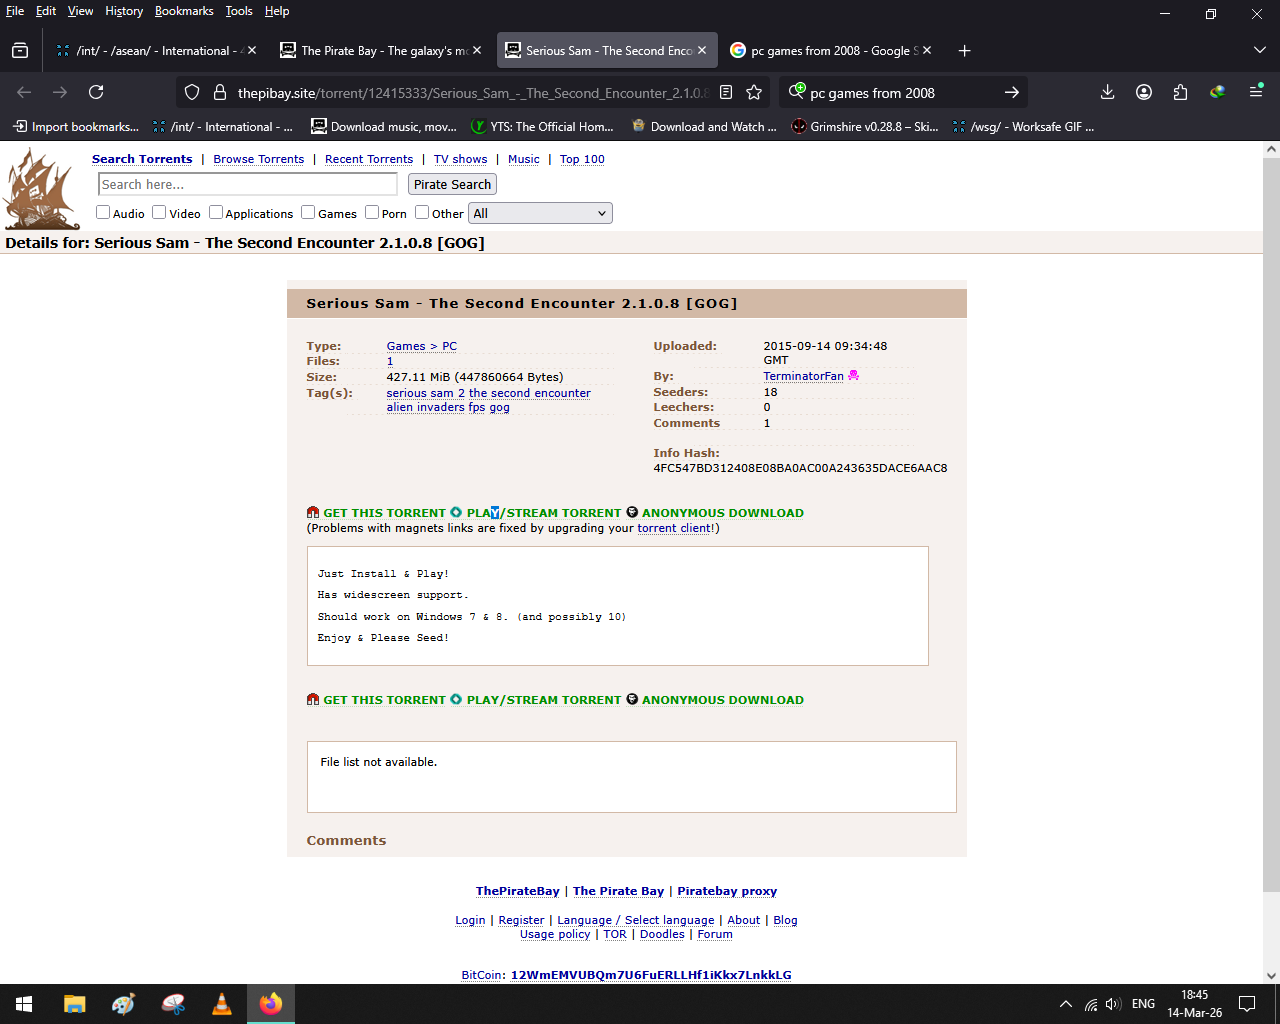Focus the address bar showing thepibay.site URL
This screenshot has height=1024, width=1280.
click(x=473, y=92)
